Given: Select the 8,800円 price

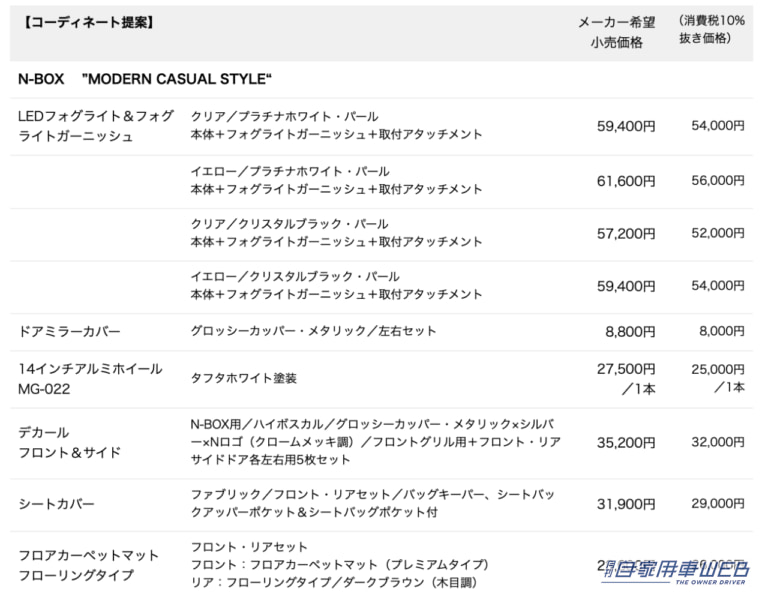Looking at the screenshot, I should (633, 331).
